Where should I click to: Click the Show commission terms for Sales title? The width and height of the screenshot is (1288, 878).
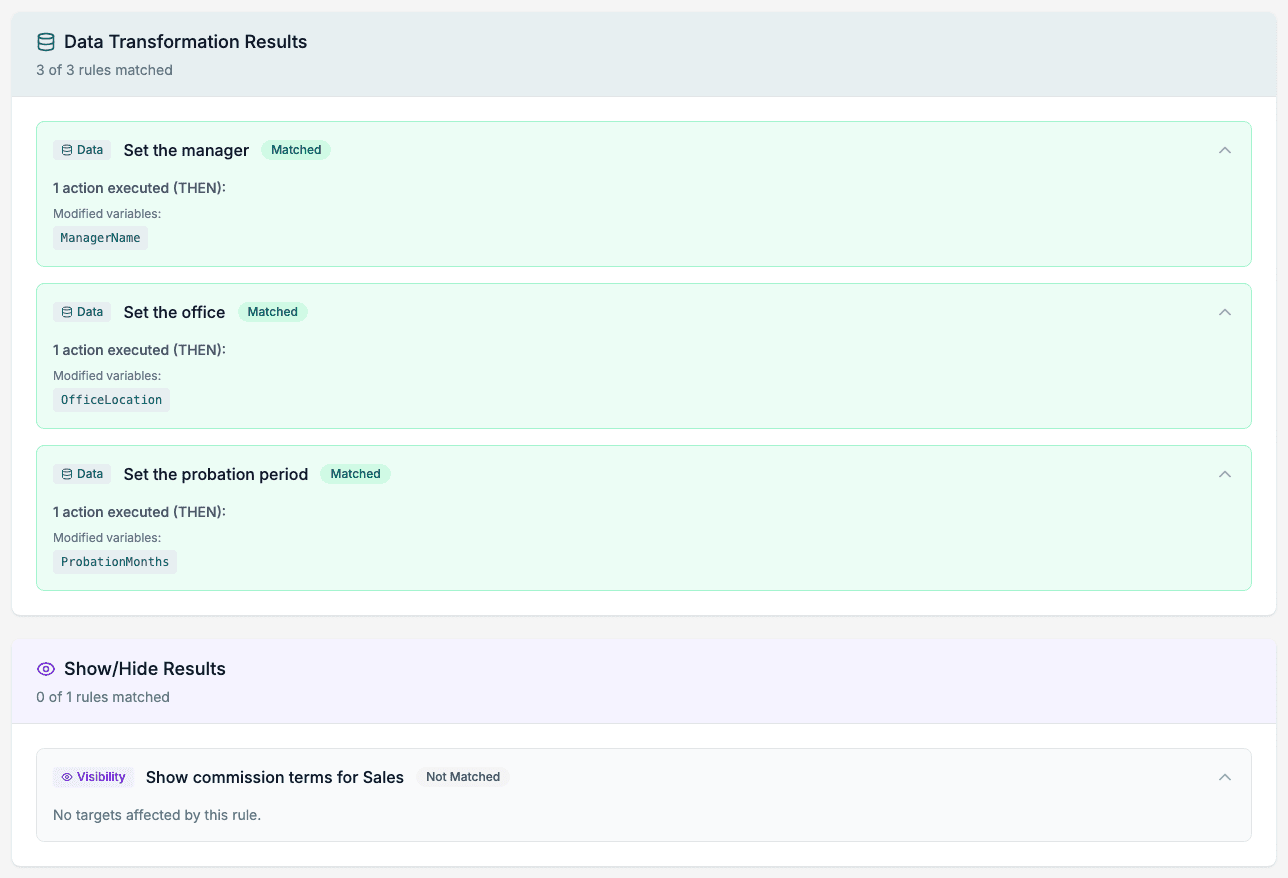point(275,777)
